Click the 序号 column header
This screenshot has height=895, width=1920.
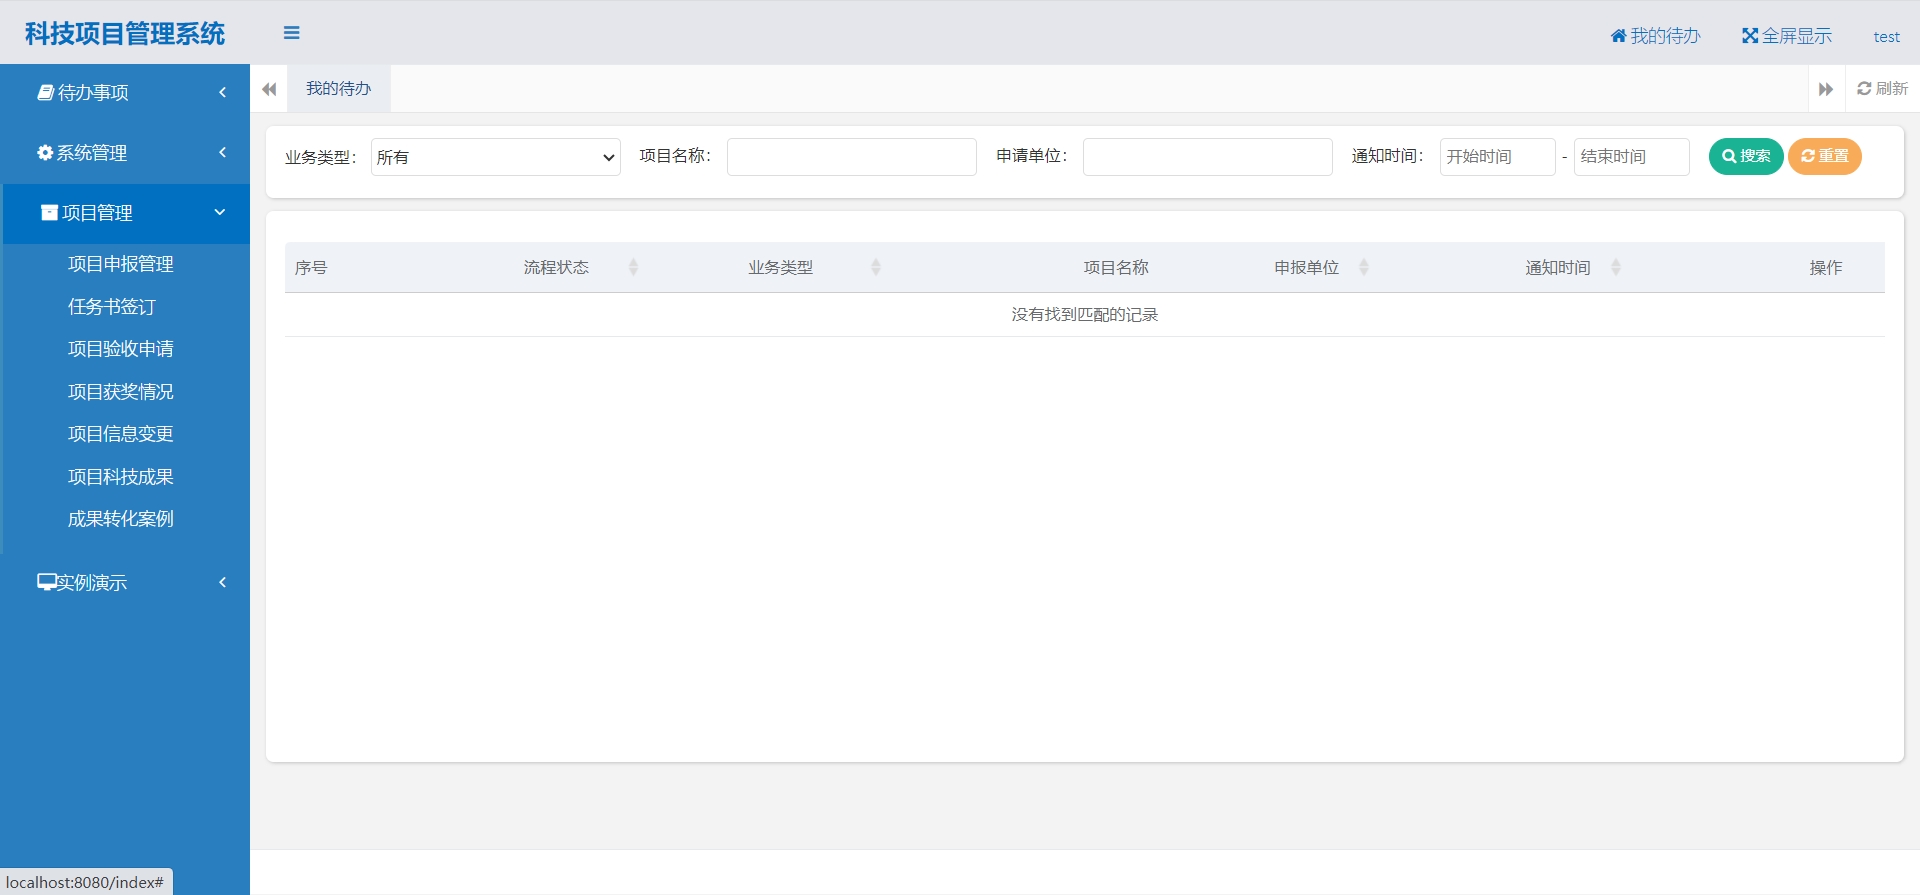311,268
